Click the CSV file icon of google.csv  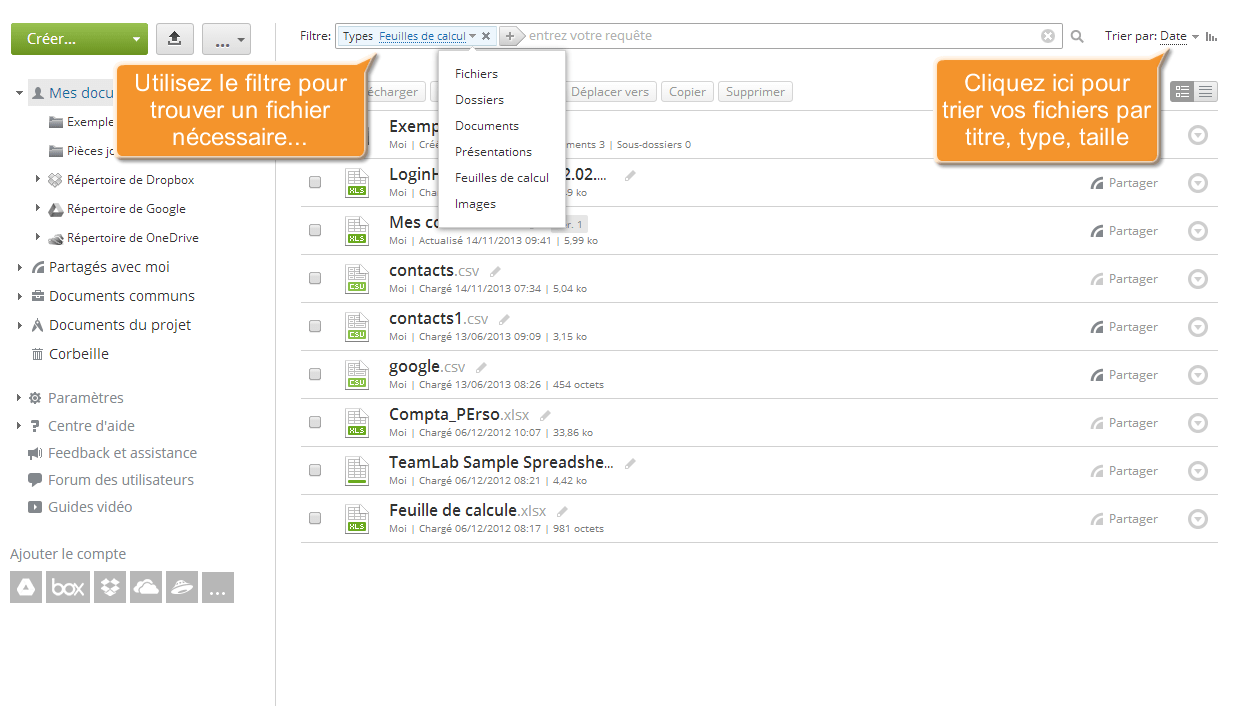coord(356,374)
